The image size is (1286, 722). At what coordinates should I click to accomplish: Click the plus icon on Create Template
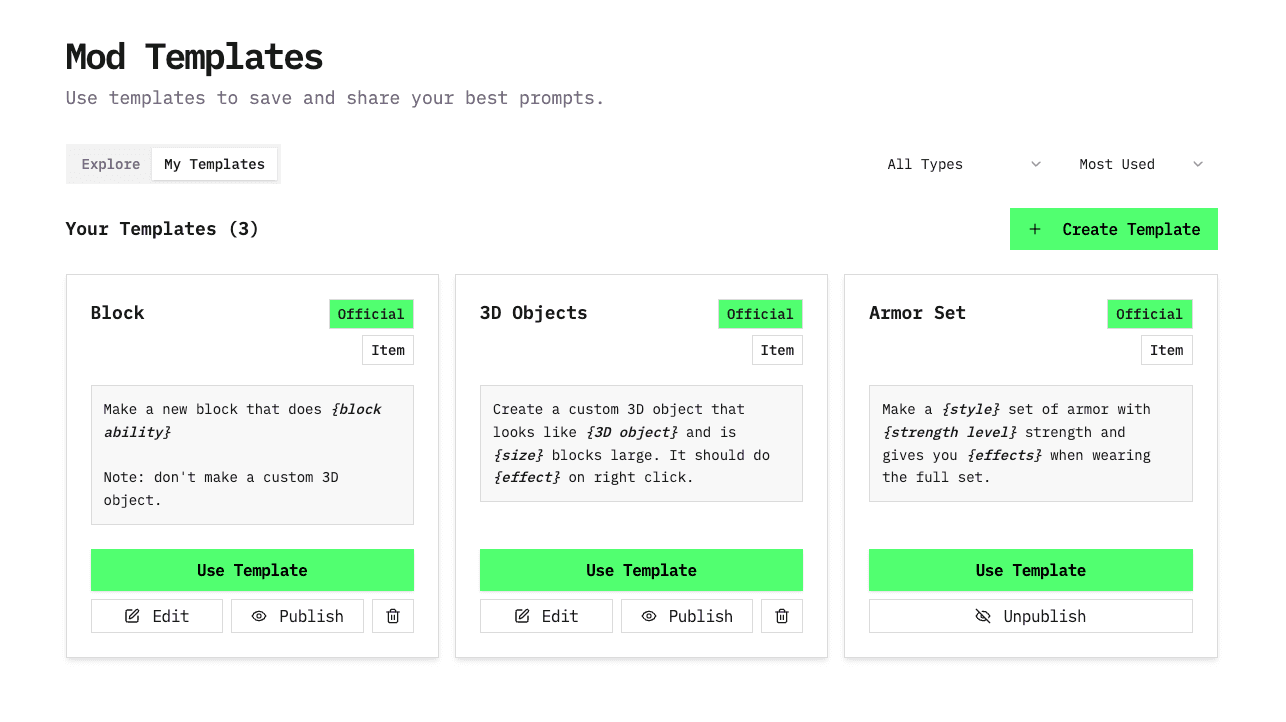(1034, 229)
